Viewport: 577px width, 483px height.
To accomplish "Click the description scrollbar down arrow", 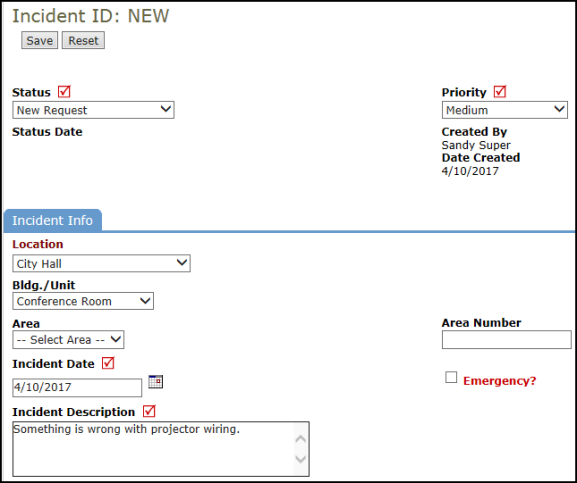I will pos(301,459).
